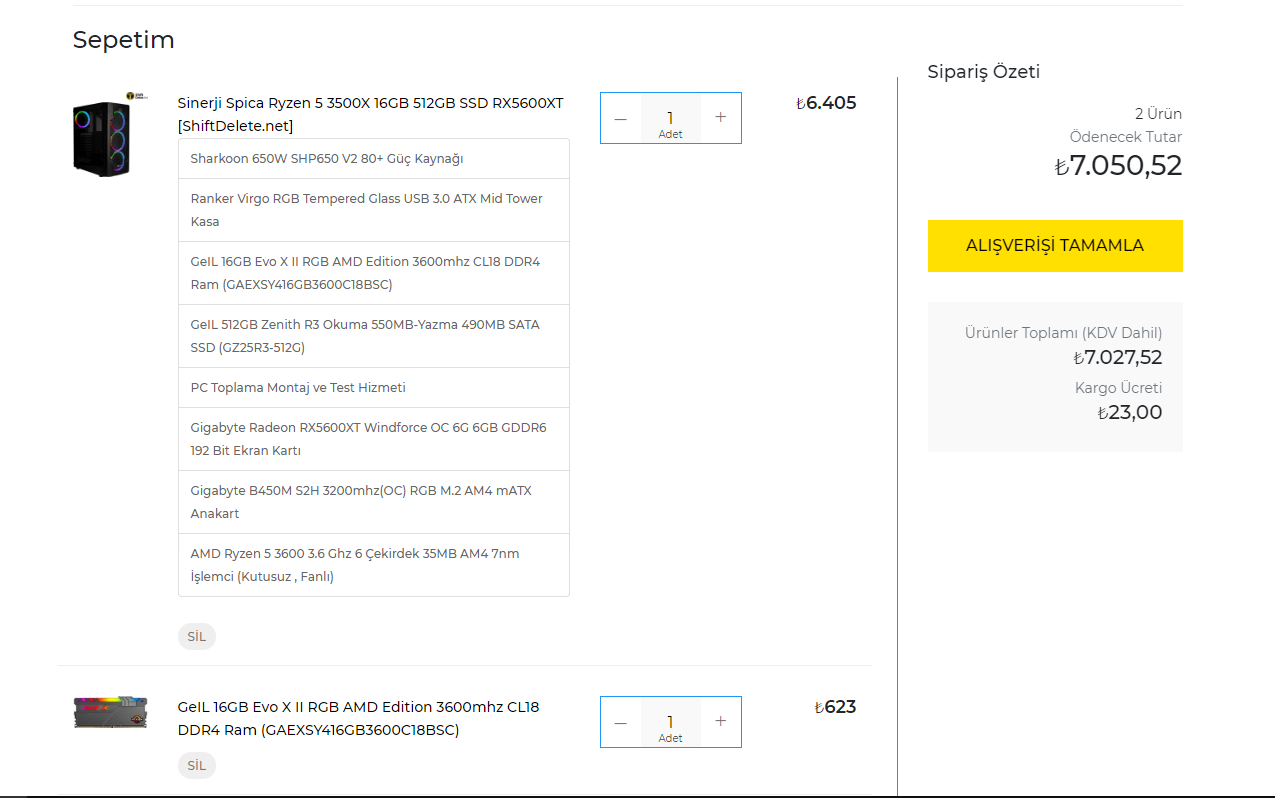Decrease quantity of GeIL 16GB RAM
Image resolution: width=1275 pixels, height=798 pixels.
621,722
